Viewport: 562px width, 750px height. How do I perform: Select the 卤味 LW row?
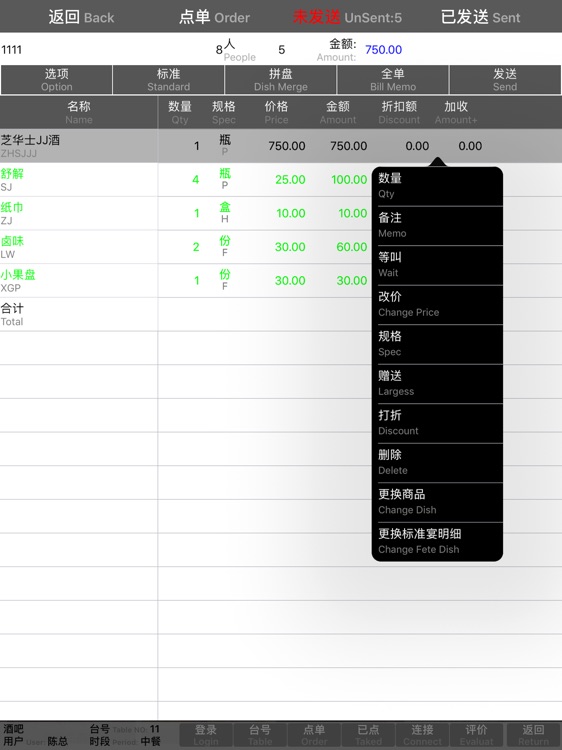186,247
